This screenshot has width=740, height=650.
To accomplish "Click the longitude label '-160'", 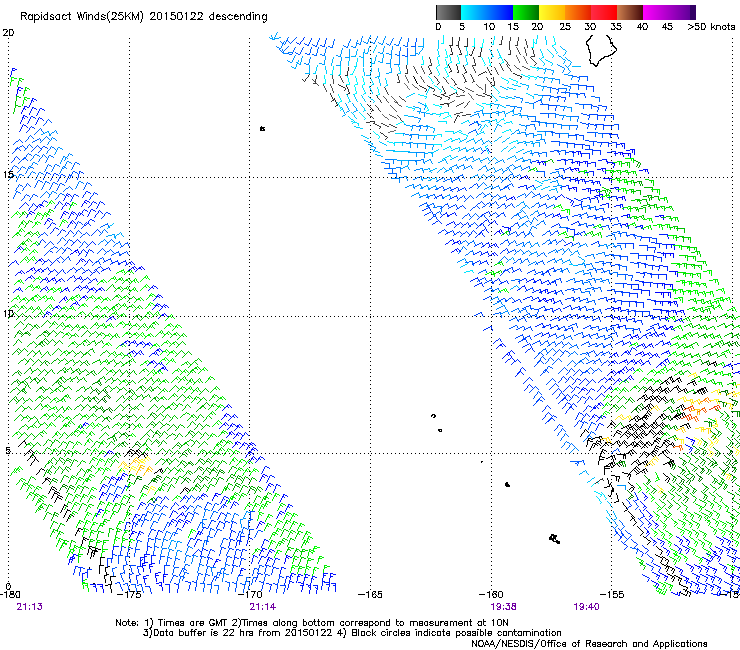I will [x=491, y=595].
